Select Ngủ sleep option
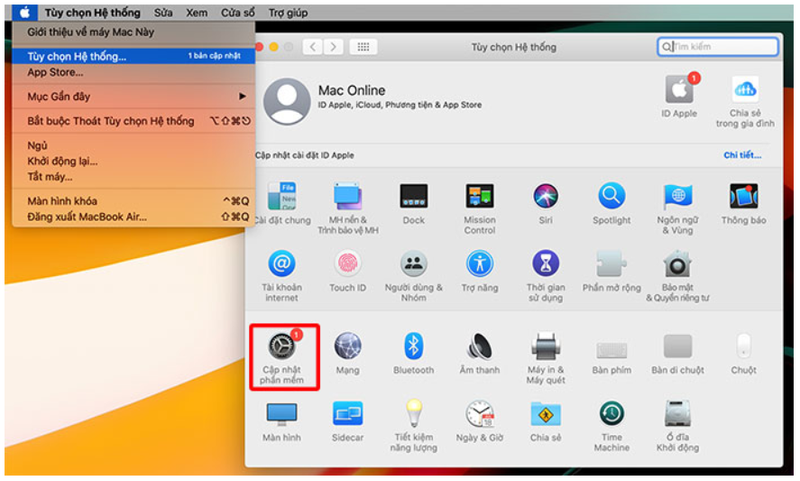800x481 pixels. coord(134,145)
